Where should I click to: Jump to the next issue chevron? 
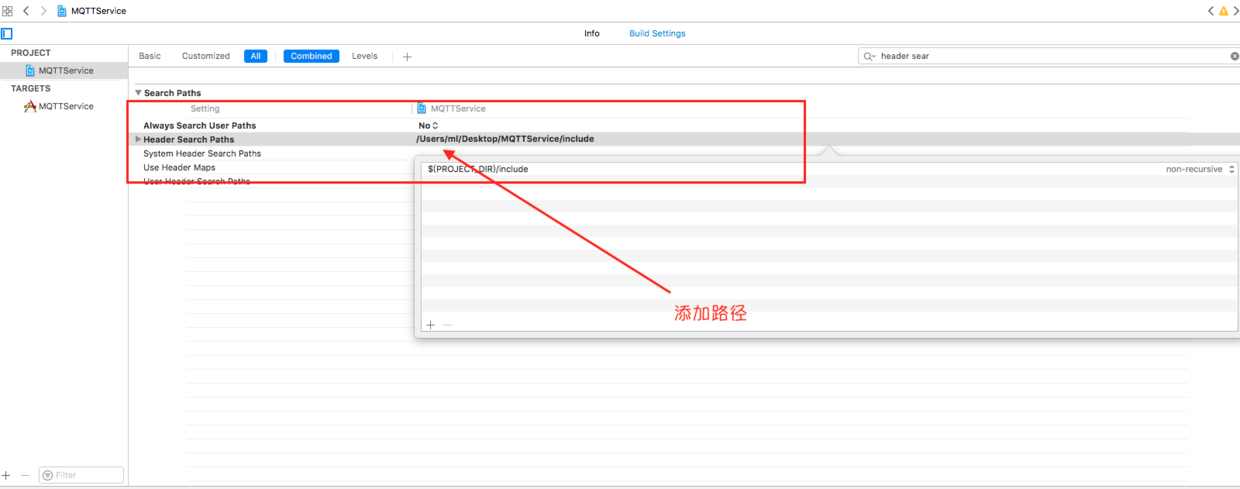click(1236, 10)
